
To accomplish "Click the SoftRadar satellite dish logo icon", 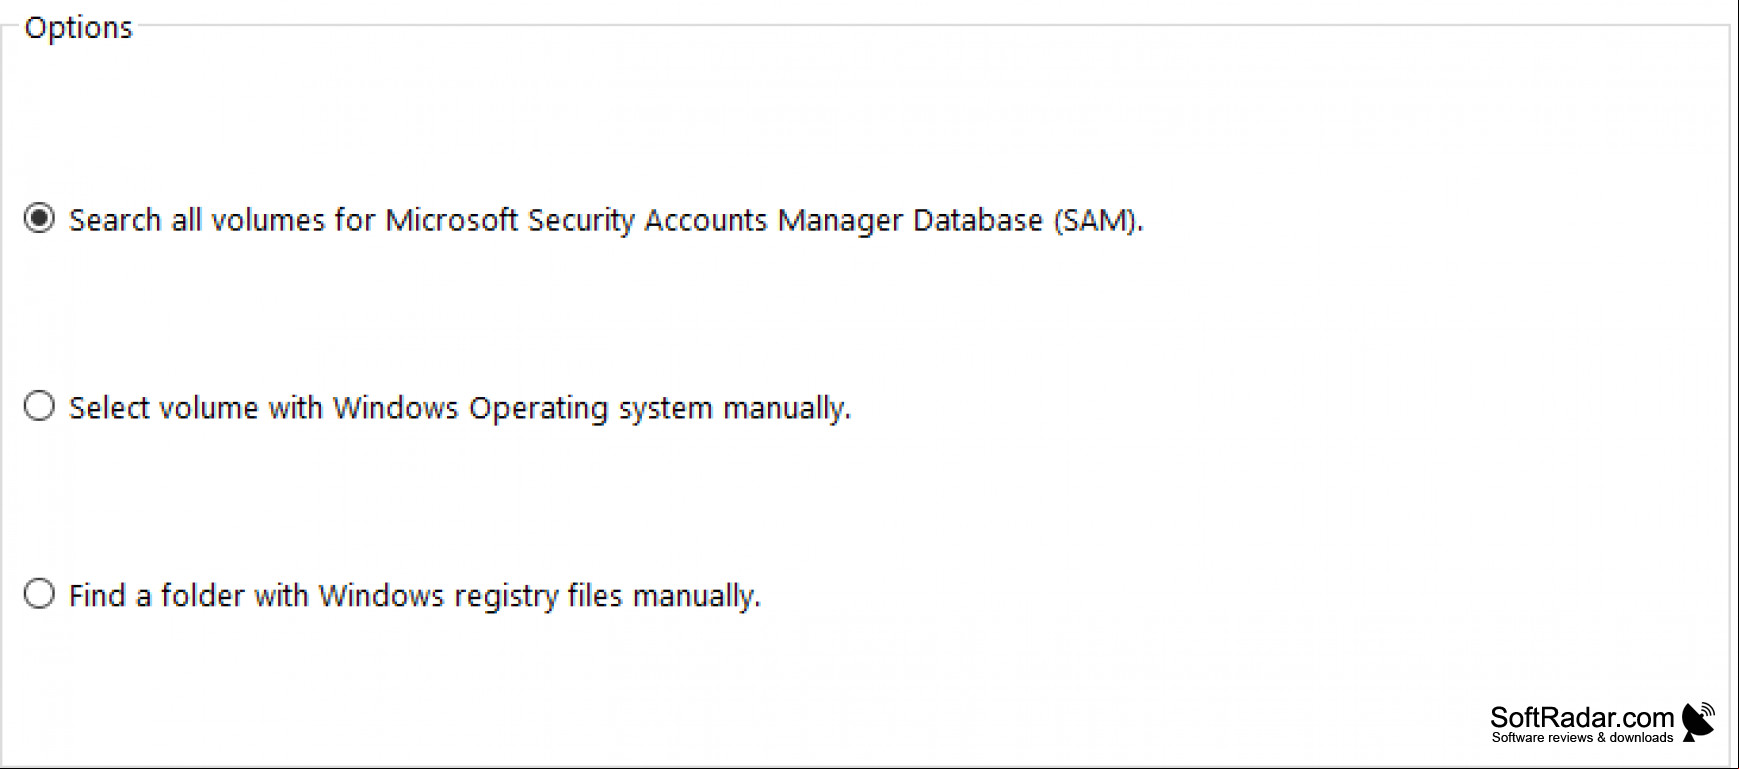I will [1698, 722].
